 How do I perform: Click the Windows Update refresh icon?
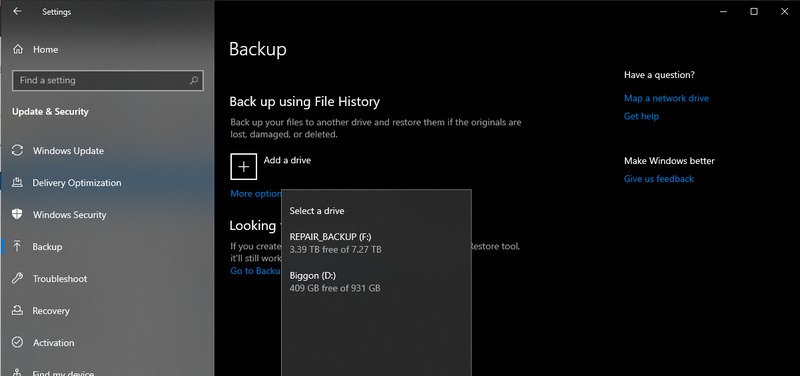coord(17,151)
